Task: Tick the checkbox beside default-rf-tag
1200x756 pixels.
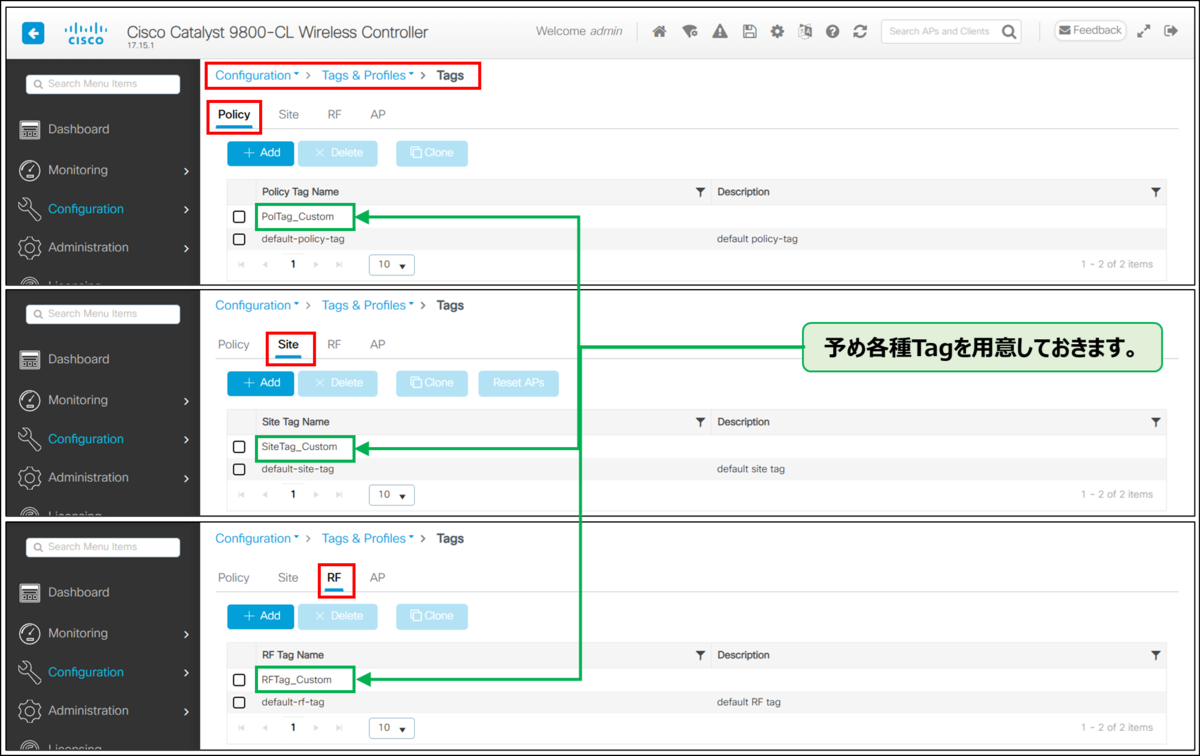Action: click(x=239, y=702)
